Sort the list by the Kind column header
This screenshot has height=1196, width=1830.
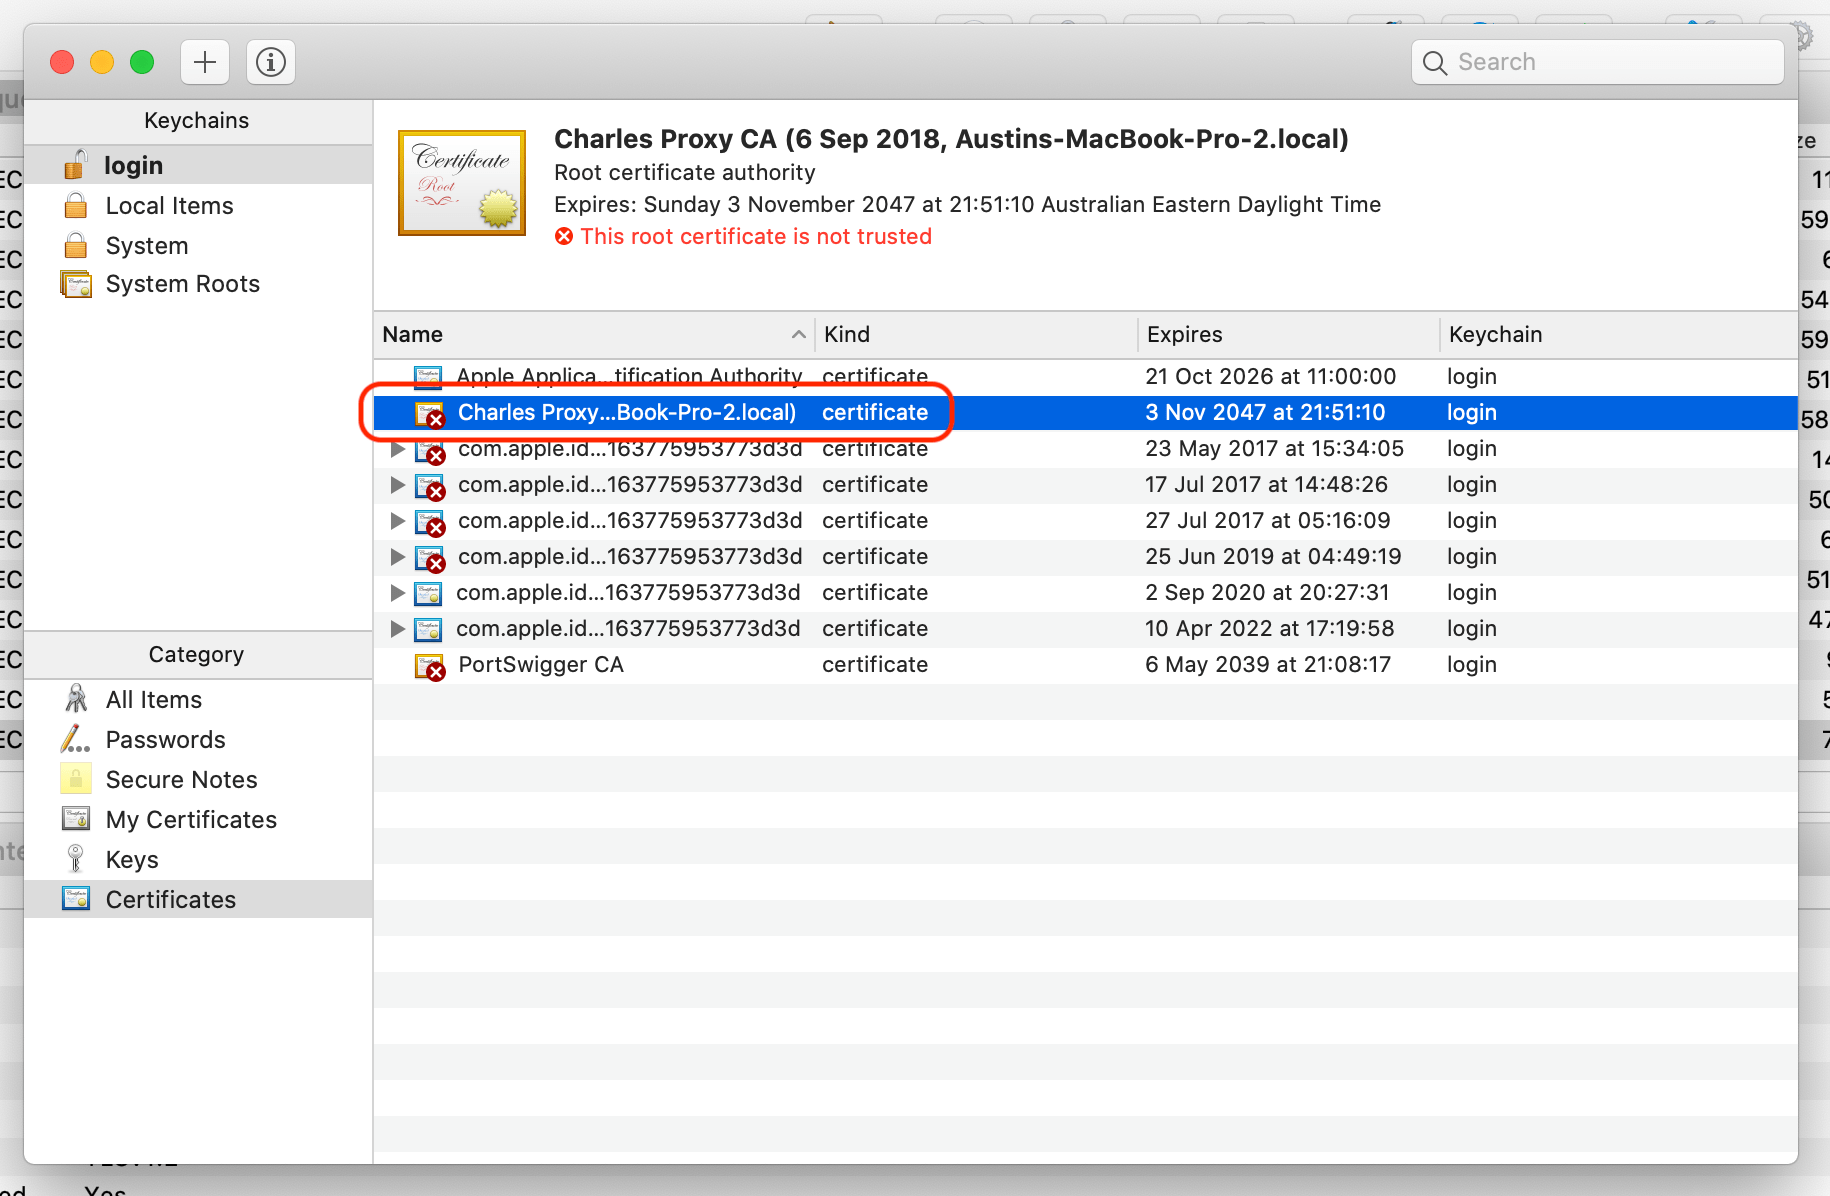coord(976,335)
